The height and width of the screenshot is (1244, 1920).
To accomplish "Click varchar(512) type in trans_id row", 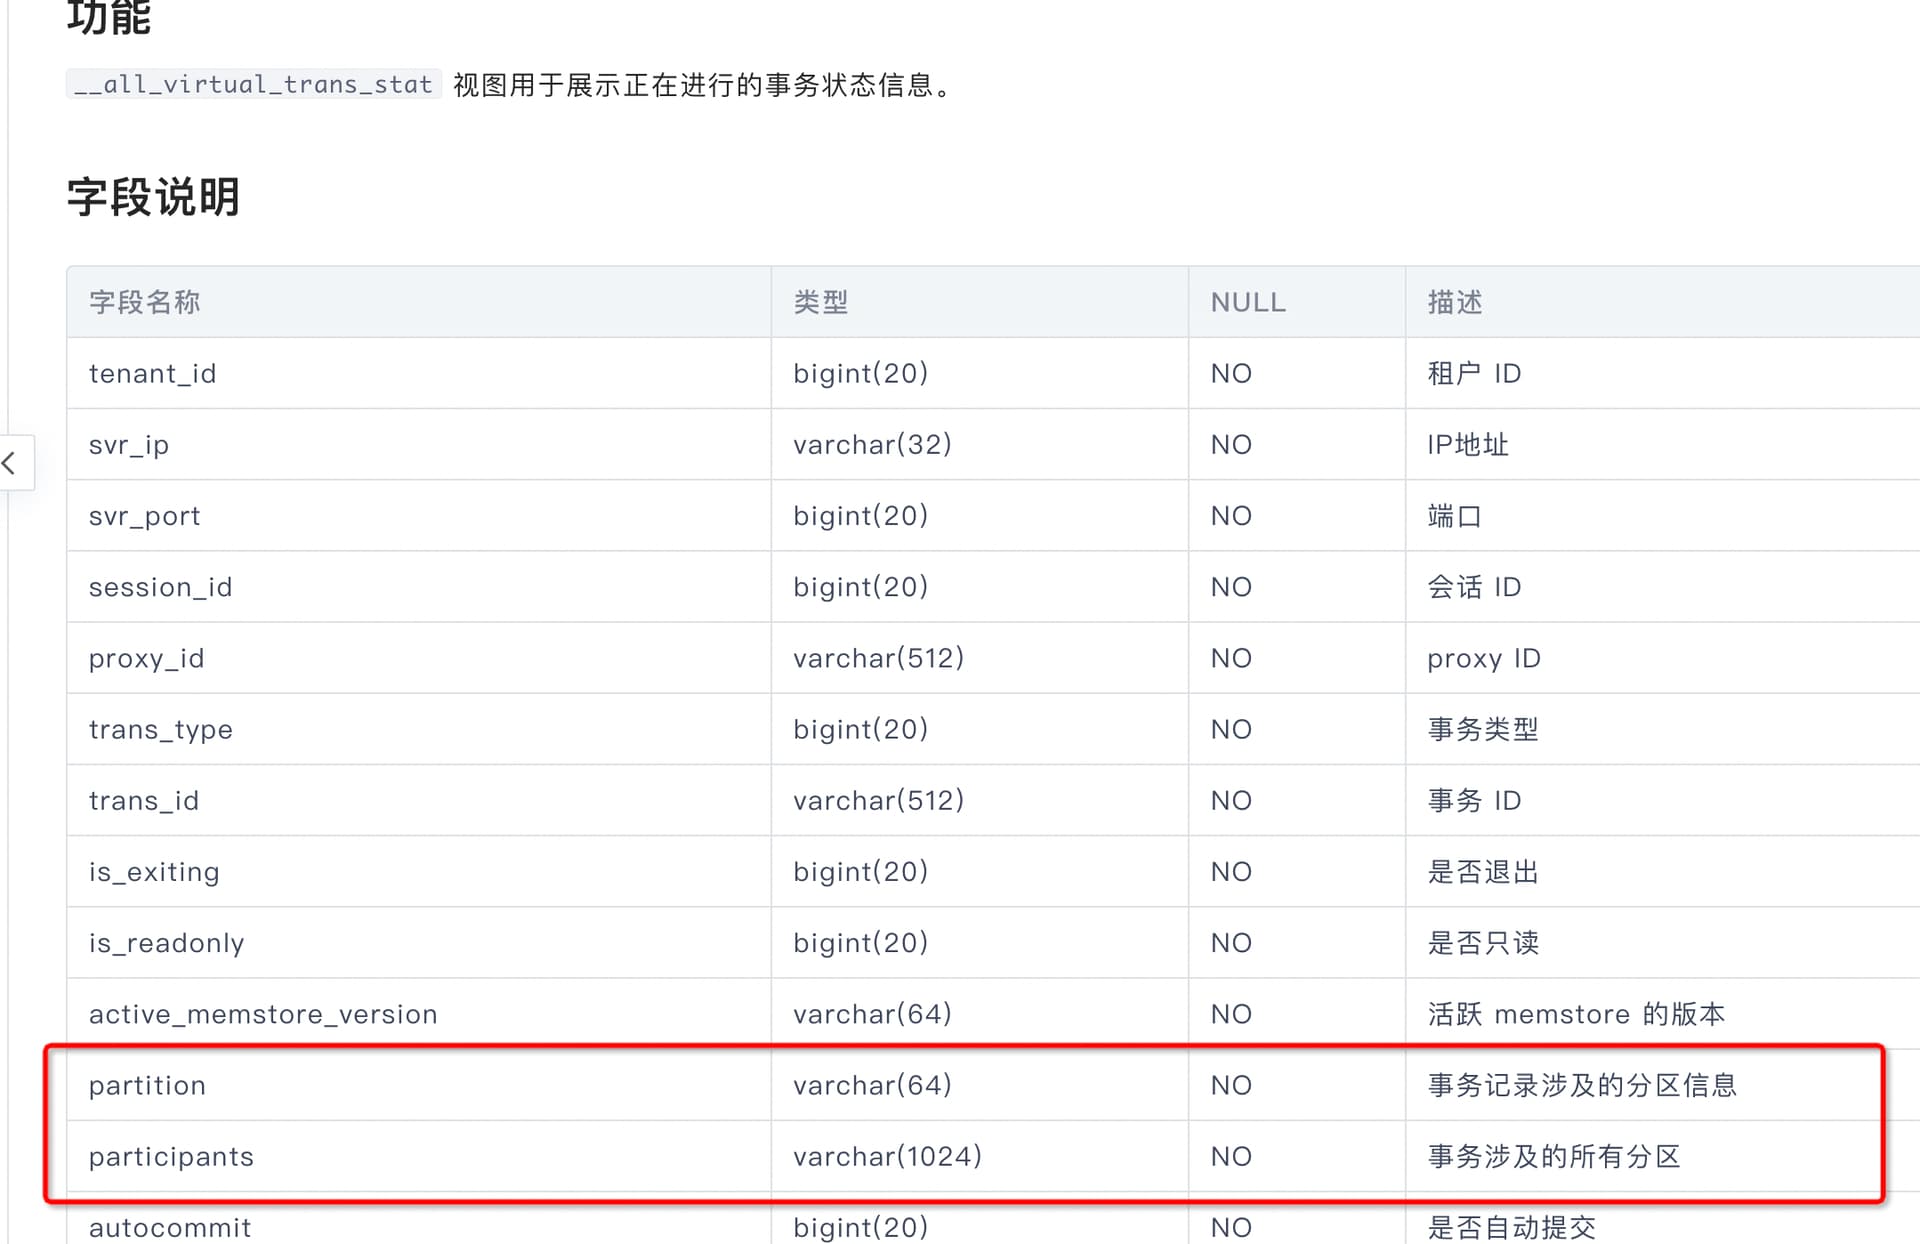I will (x=878, y=800).
